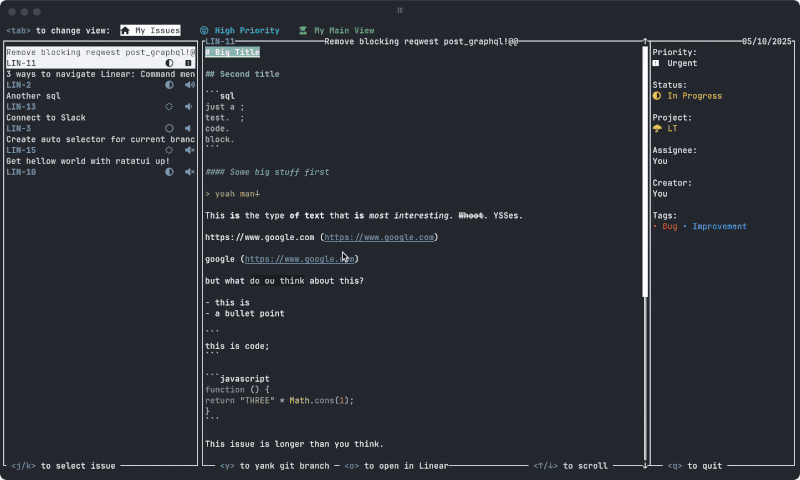Click the LIN-13 identifier
Screen dimensions: 800x480
pyautogui.click(x=21, y=107)
